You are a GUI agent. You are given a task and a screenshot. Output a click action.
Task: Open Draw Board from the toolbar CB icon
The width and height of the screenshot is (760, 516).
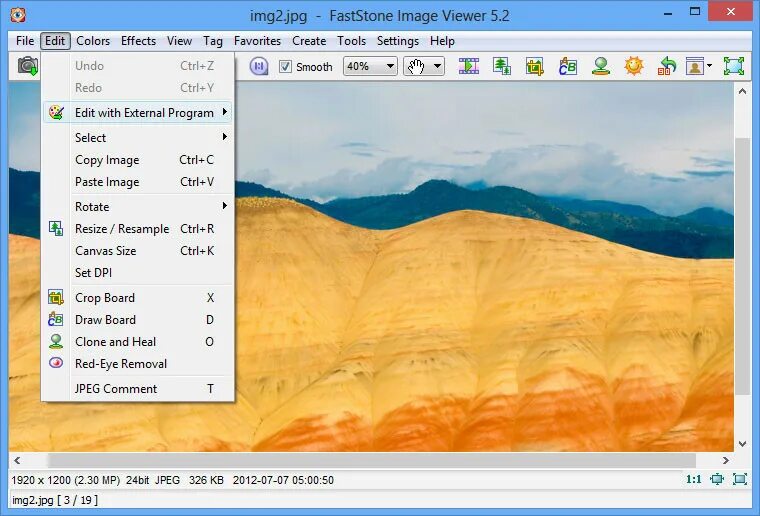(568, 66)
